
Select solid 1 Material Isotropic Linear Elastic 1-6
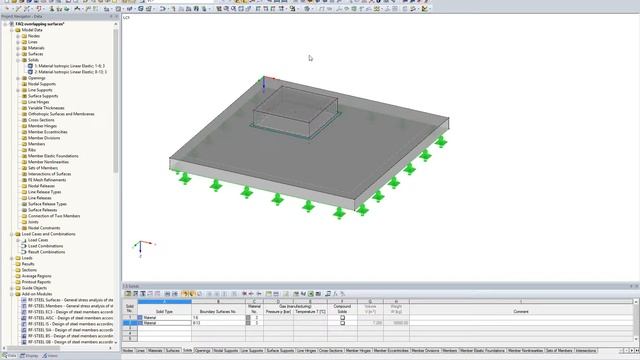click(69, 66)
